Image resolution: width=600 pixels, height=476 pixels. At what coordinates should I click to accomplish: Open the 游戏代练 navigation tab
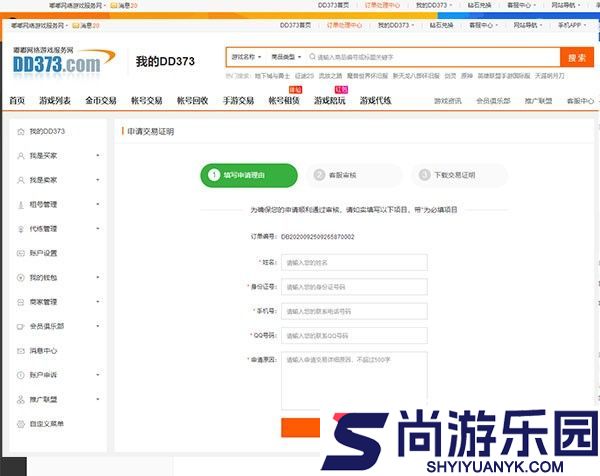(x=375, y=101)
